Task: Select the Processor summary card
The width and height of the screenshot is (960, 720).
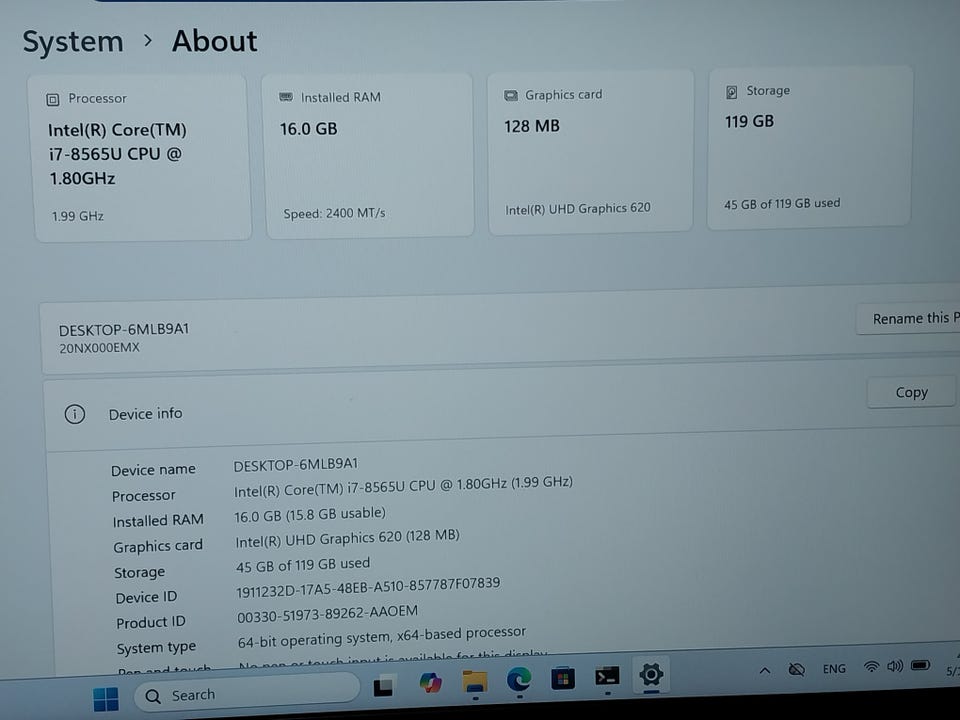Action: point(142,158)
